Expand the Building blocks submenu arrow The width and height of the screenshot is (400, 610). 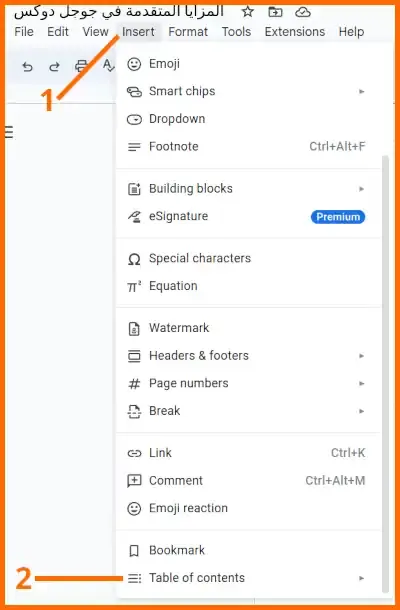tap(362, 189)
